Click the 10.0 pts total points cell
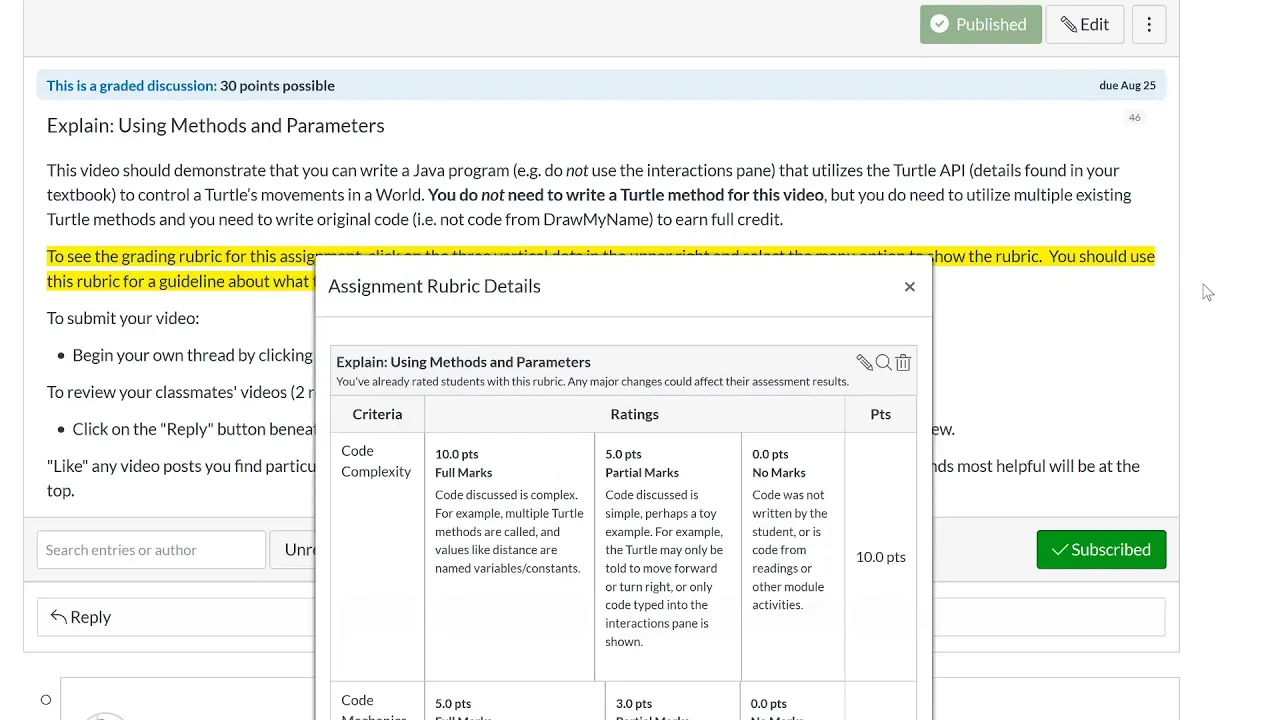 pyautogui.click(x=880, y=557)
